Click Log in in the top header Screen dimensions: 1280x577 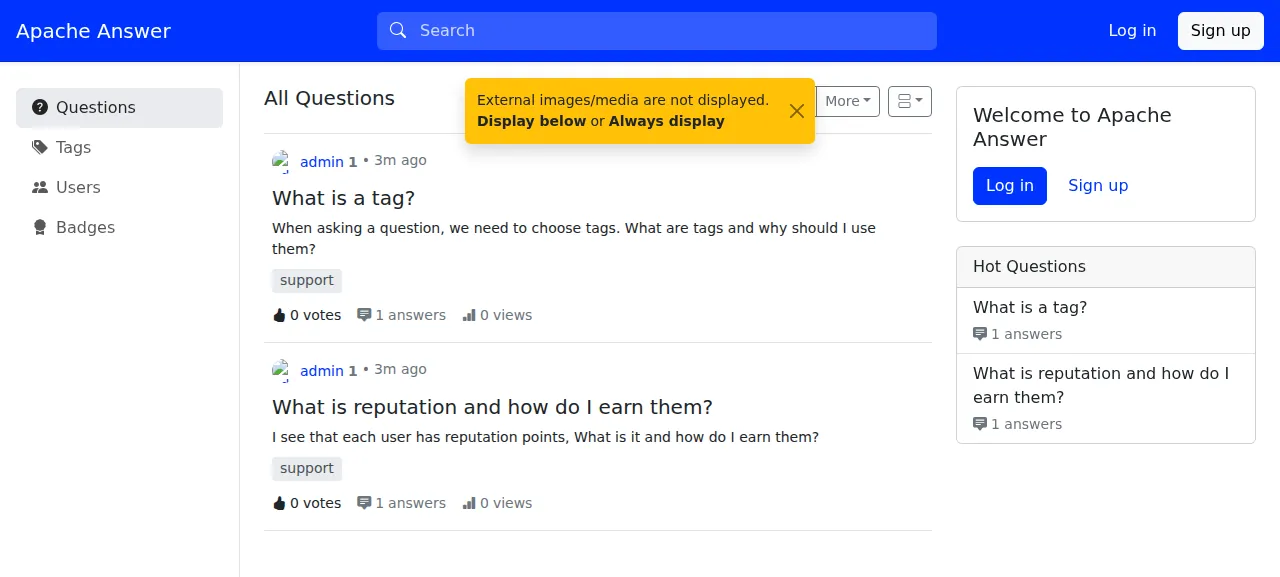pyautogui.click(x=1132, y=31)
